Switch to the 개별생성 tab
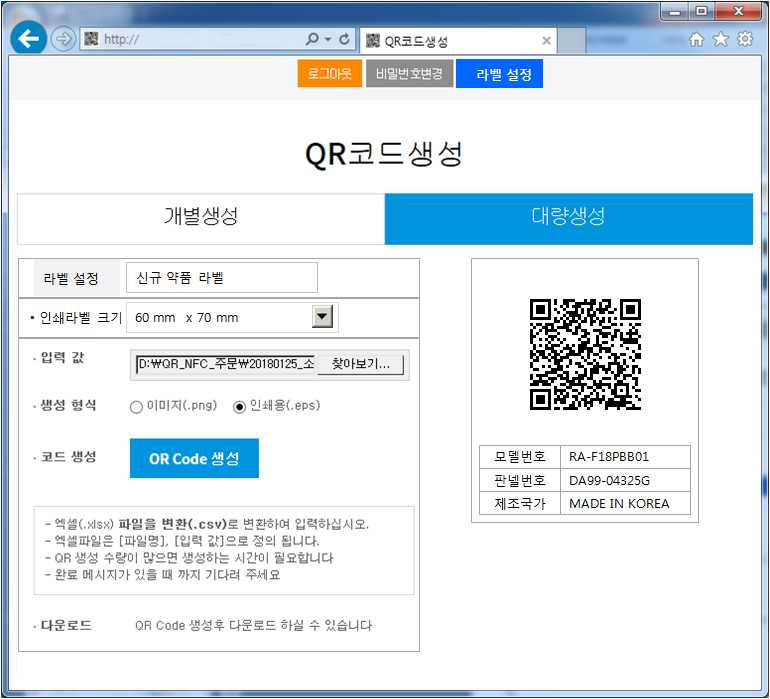The height and width of the screenshot is (699, 770). point(201,219)
